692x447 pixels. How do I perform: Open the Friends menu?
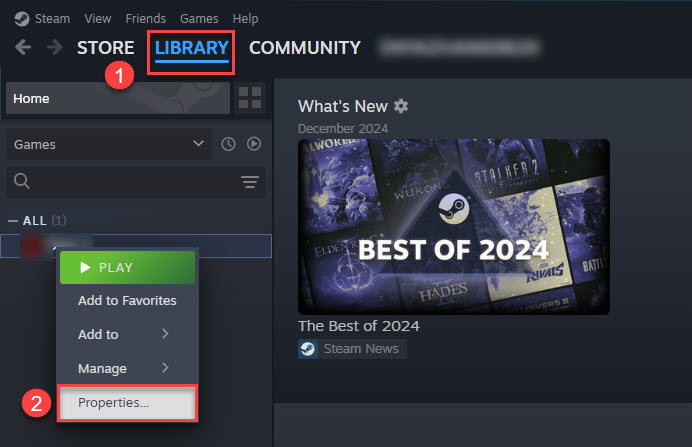click(146, 19)
